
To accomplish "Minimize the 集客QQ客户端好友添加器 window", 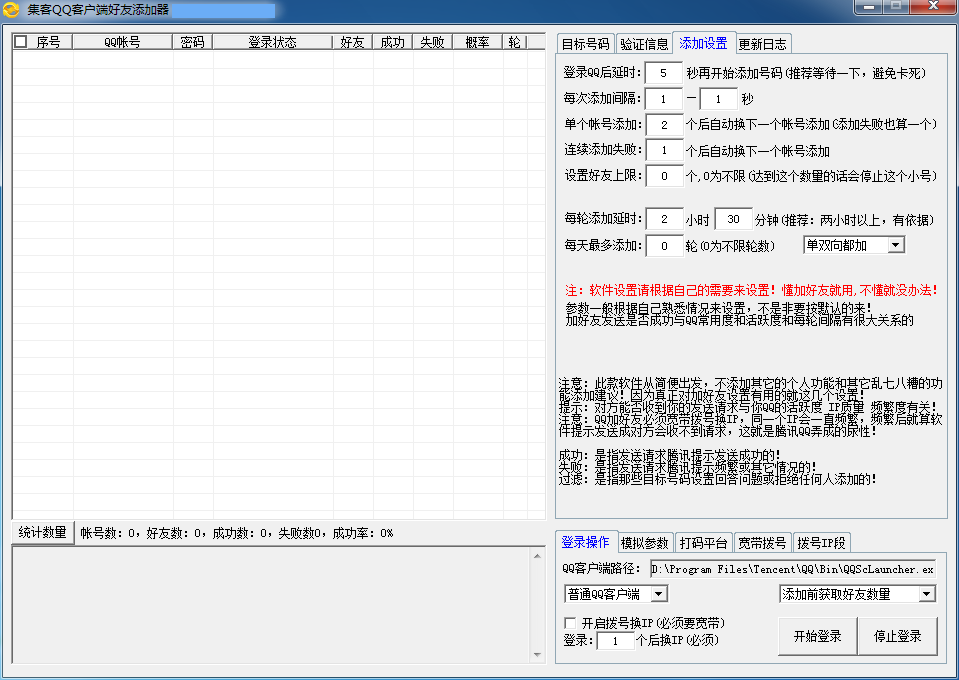I will pyautogui.click(x=866, y=7).
